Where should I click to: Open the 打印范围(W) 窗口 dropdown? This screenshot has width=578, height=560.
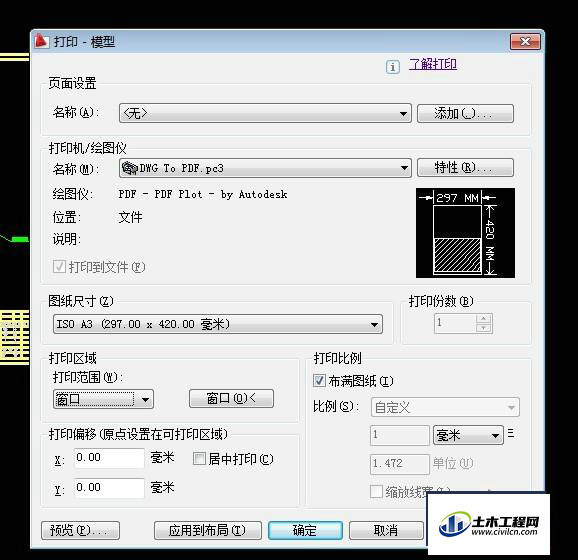click(103, 399)
